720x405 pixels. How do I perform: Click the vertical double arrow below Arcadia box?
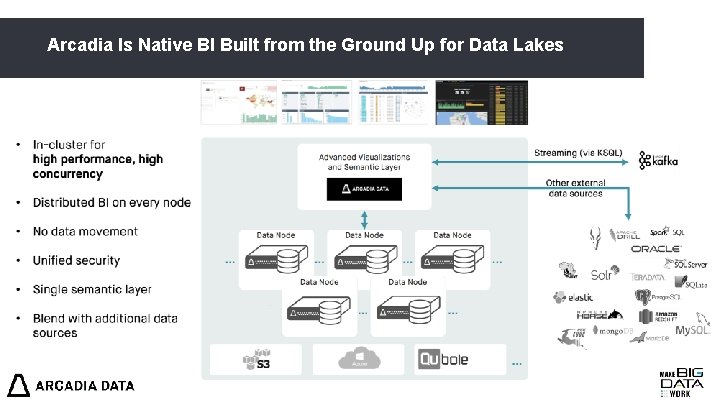pyautogui.click(x=364, y=220)
